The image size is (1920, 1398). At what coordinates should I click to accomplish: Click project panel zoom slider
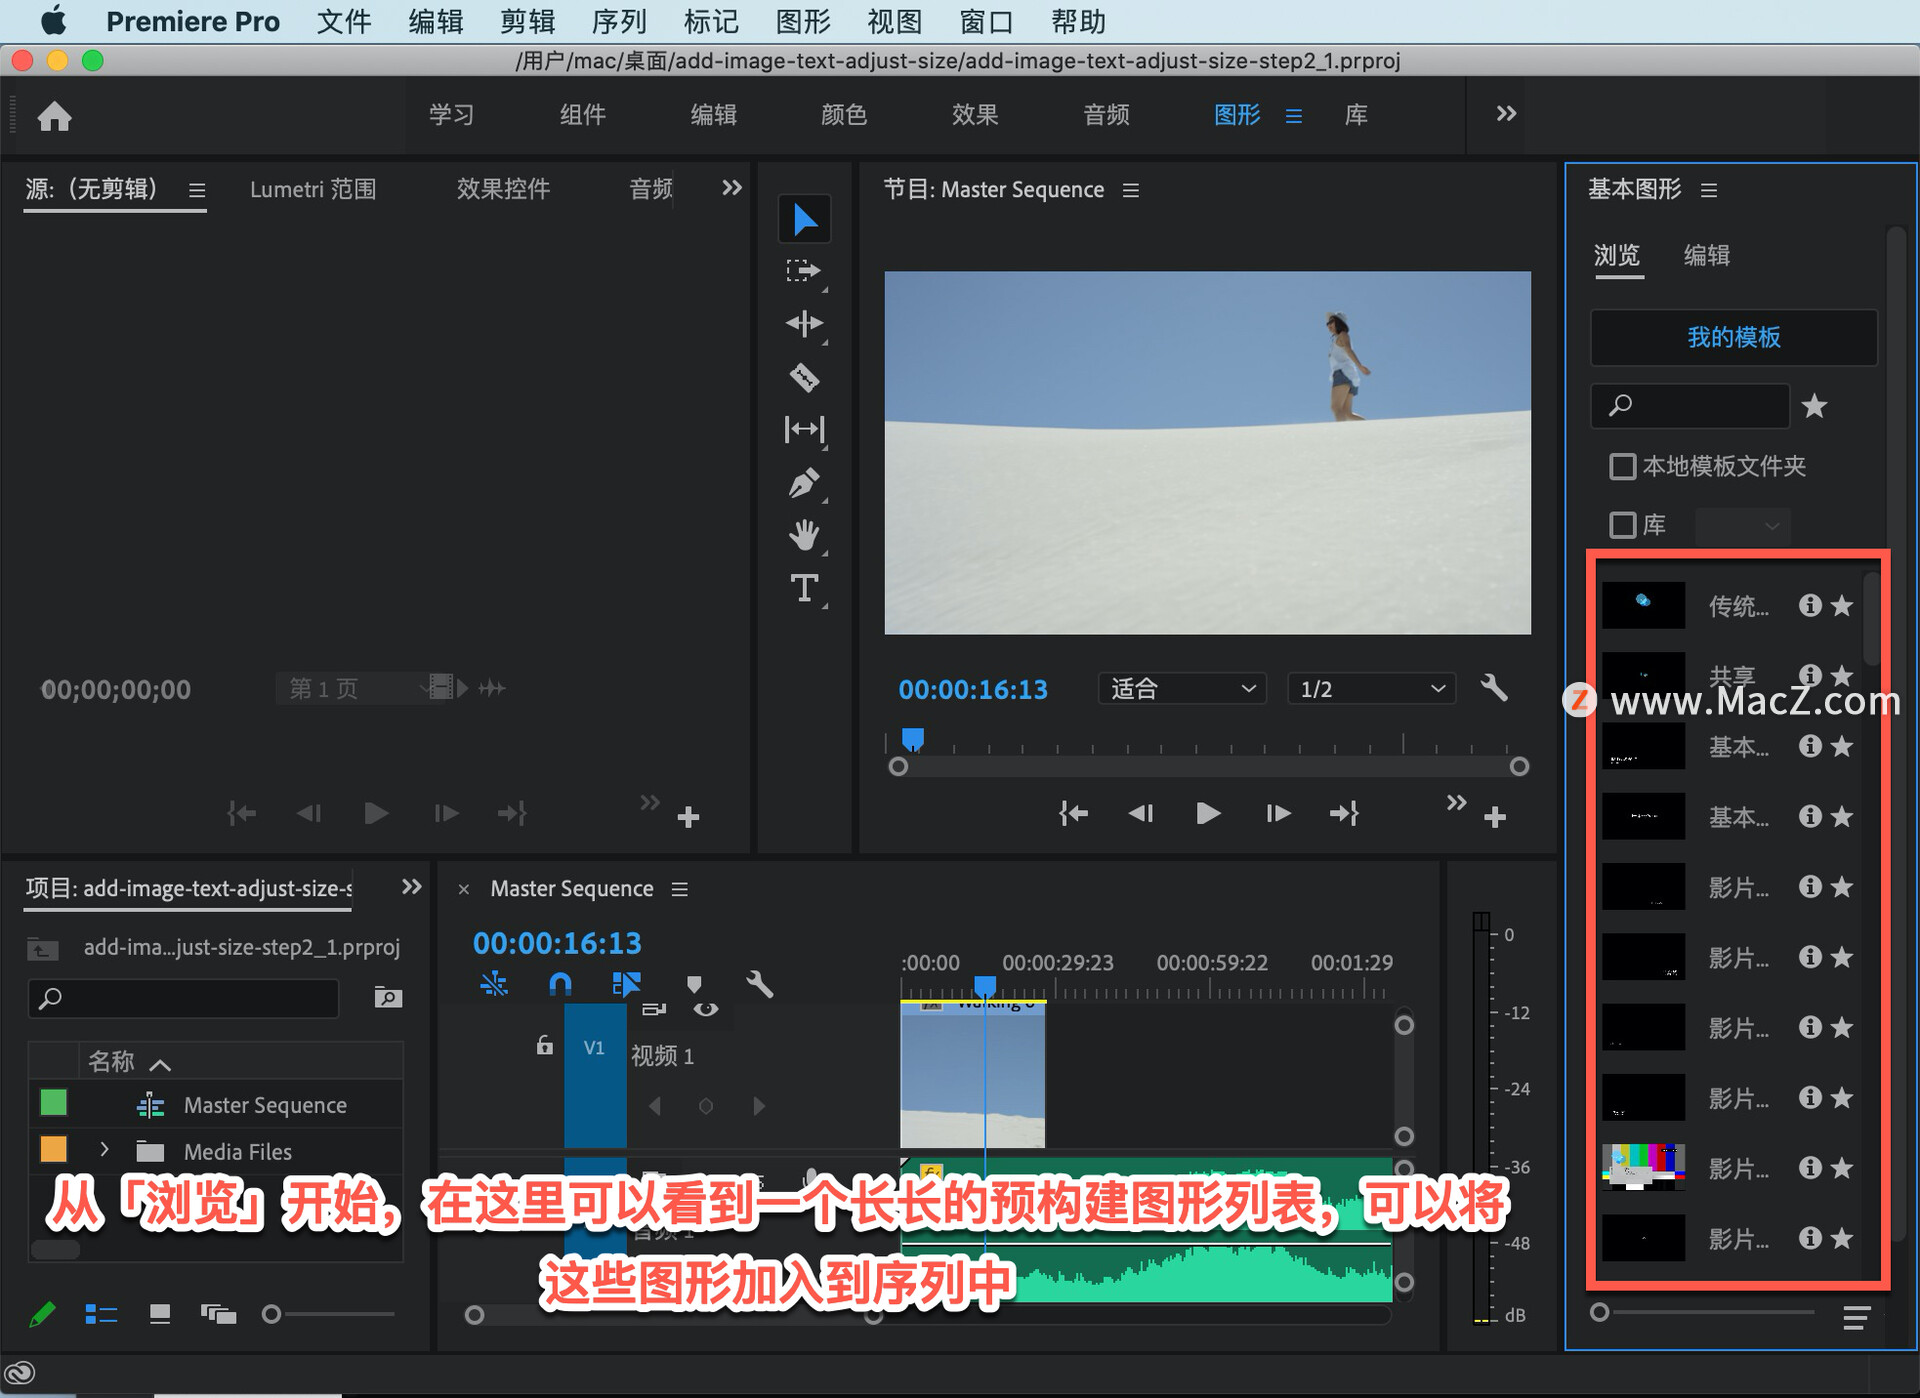(328, 1314)
